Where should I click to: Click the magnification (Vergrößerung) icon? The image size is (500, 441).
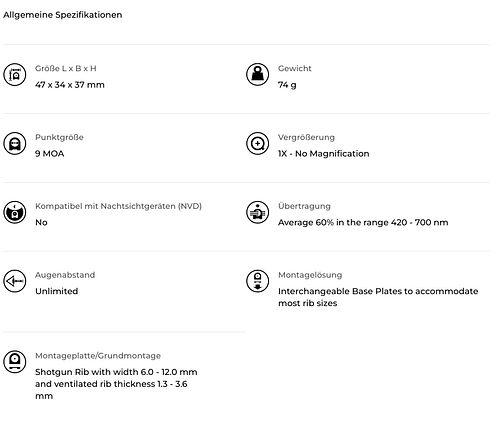(257, 144)
